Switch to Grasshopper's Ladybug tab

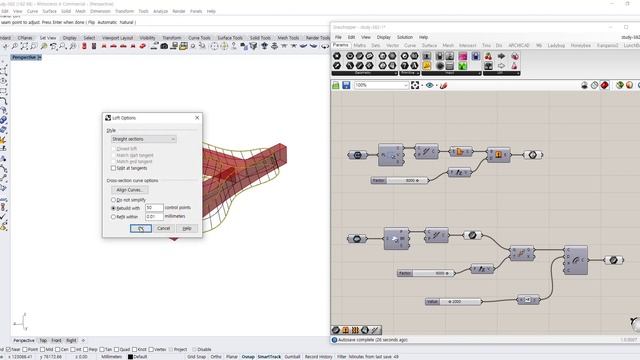coord(556,45)
